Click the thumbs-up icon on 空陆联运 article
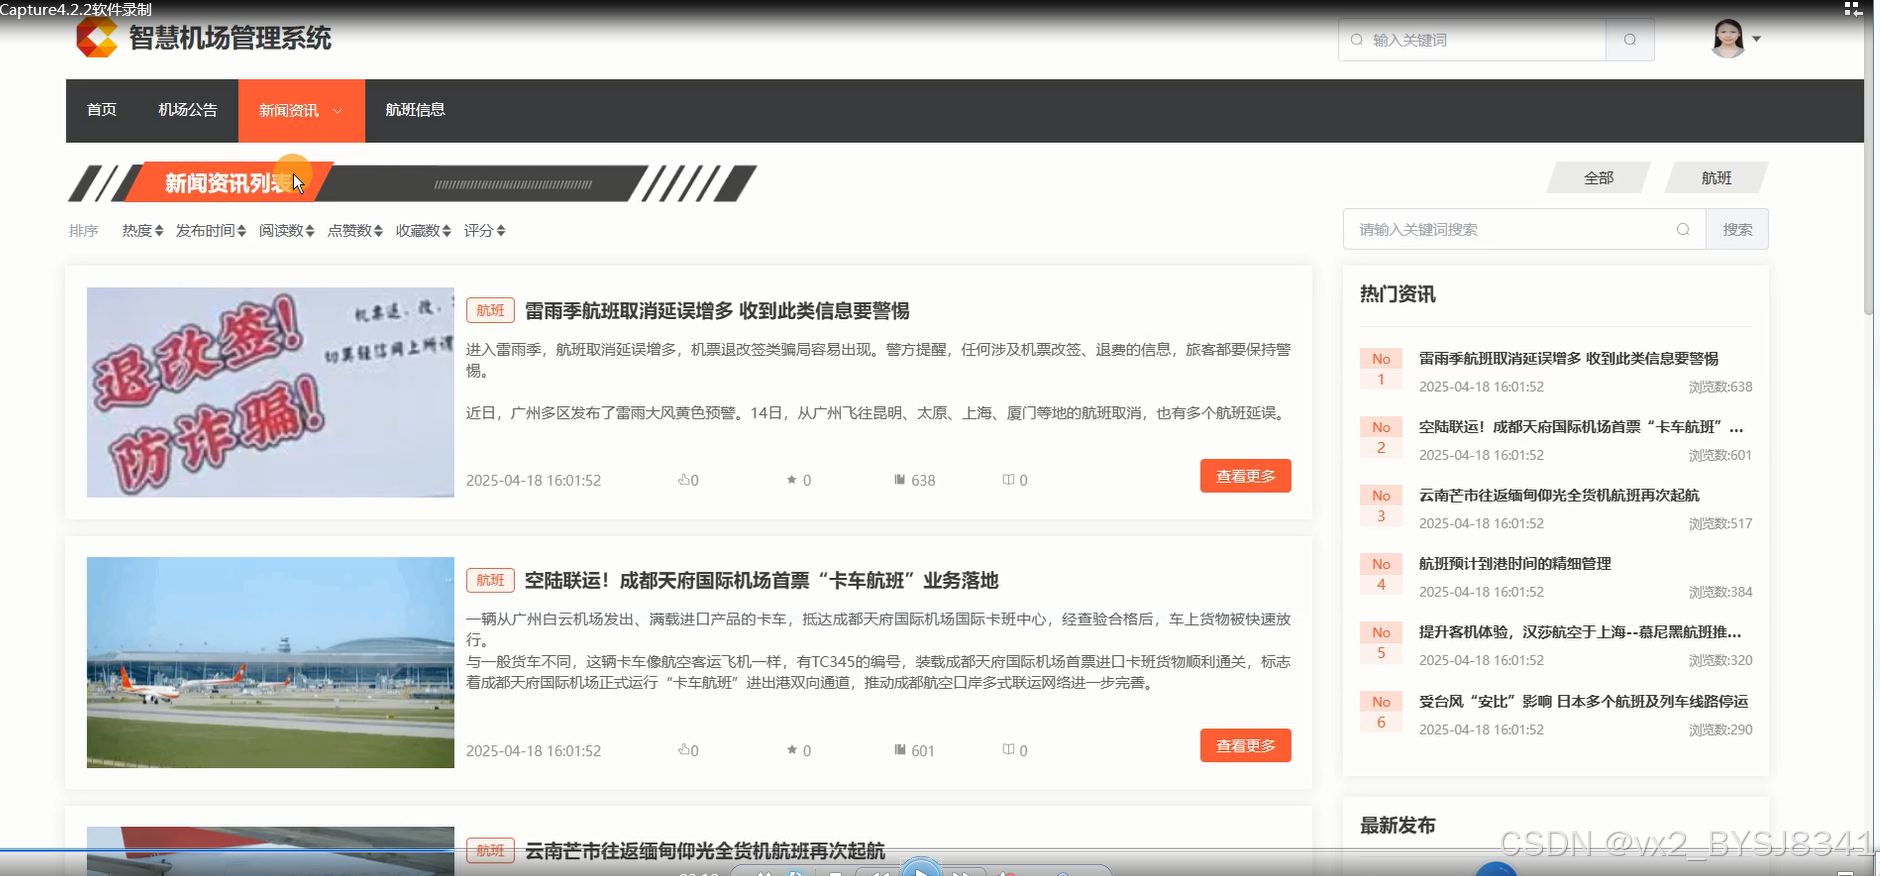Image resolution: width=1880 pixels, height=876 pixels. (x=684, y=750)
